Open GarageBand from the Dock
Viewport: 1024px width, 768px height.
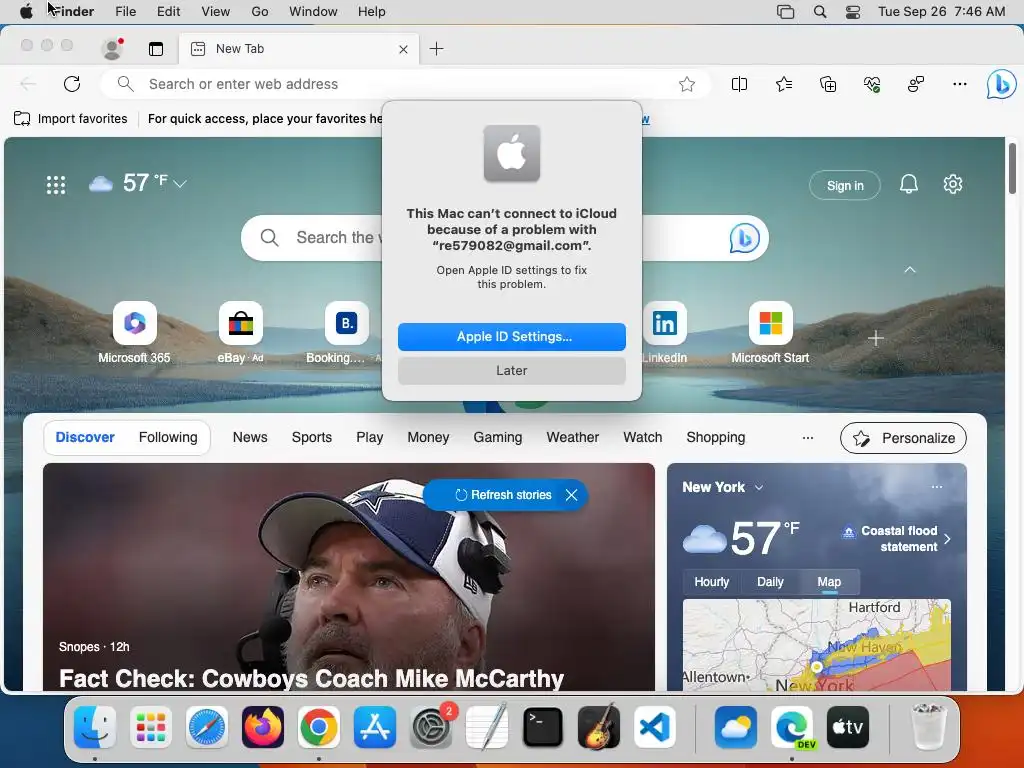599,727
